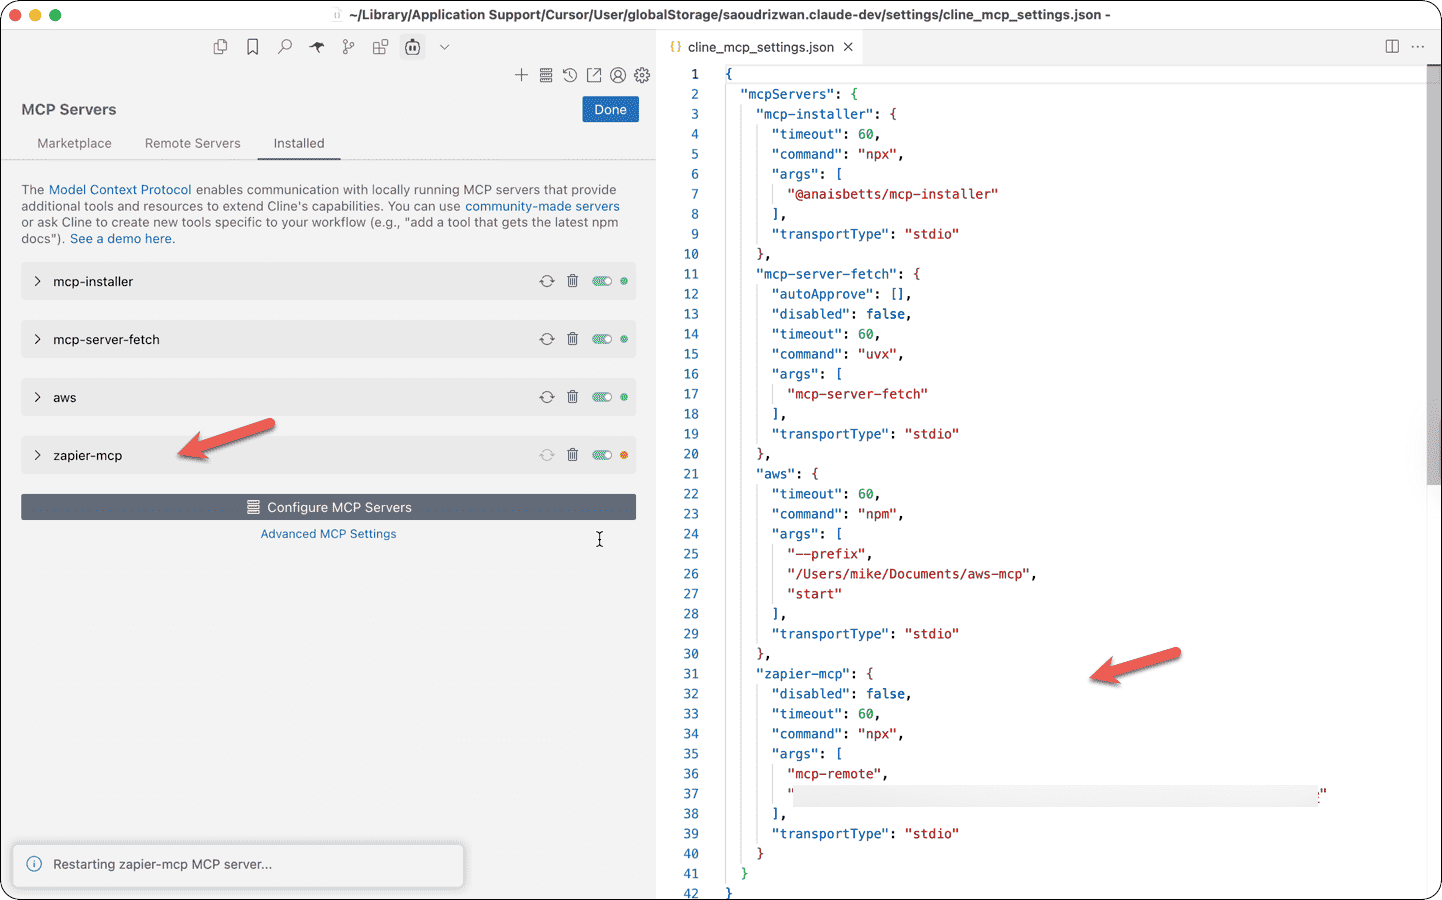Delete the zapier-mcp server
The height and width of the screenshot is (900, 1442).
click(x=573, y=455)
